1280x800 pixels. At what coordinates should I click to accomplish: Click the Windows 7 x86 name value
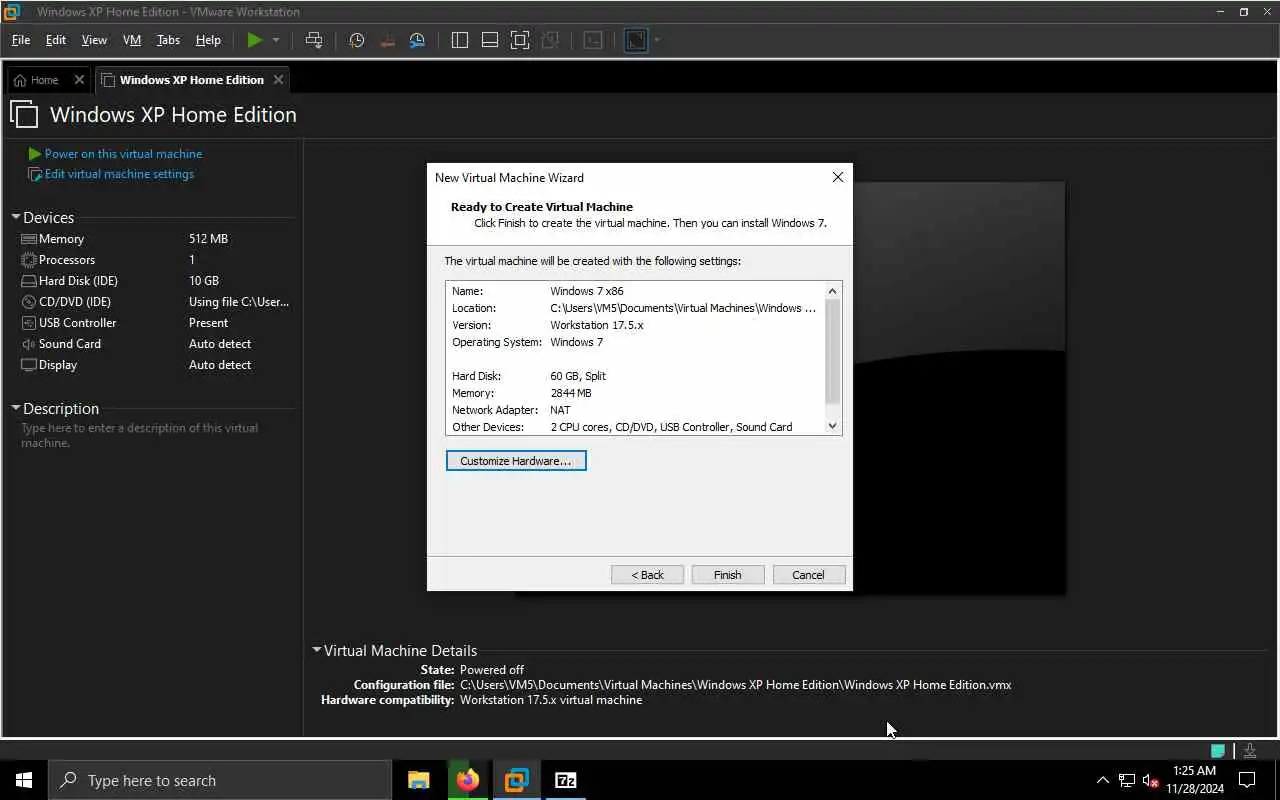click(x=587, y=291)
